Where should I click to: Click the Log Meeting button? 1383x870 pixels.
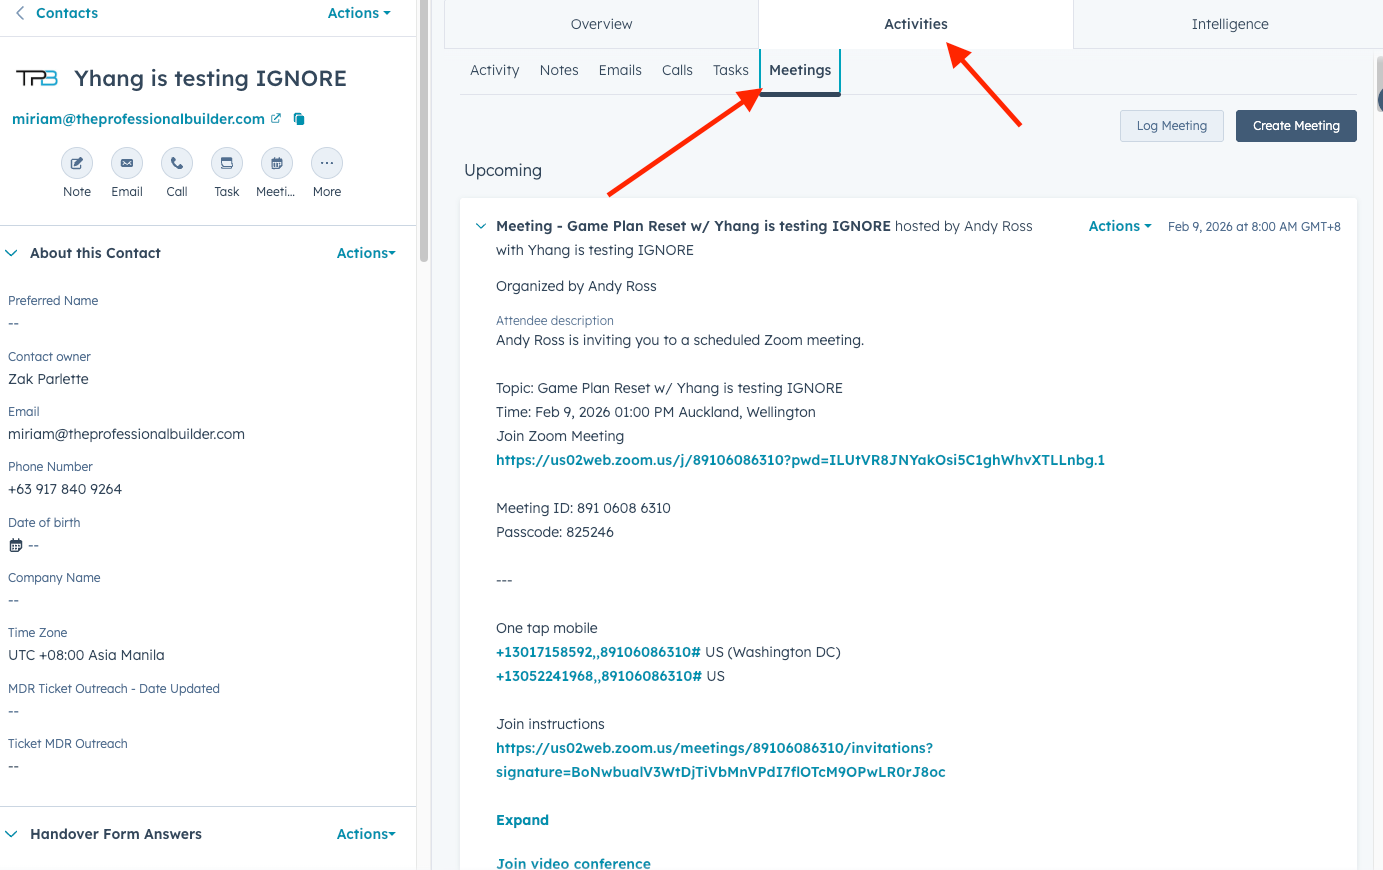[x=1171, y=126]
